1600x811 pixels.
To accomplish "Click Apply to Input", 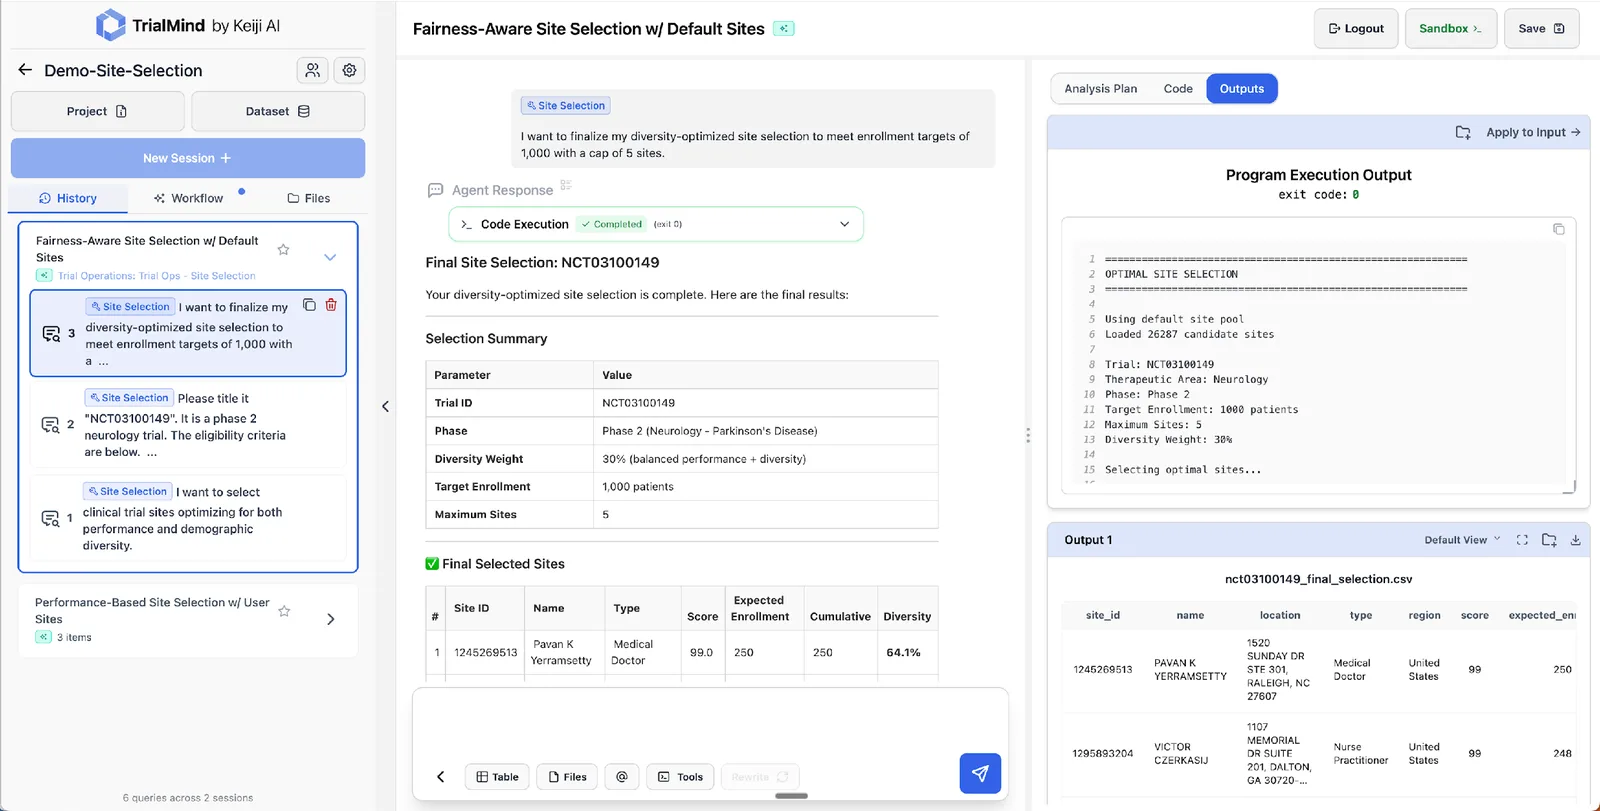I will [x=1533, y=132].
